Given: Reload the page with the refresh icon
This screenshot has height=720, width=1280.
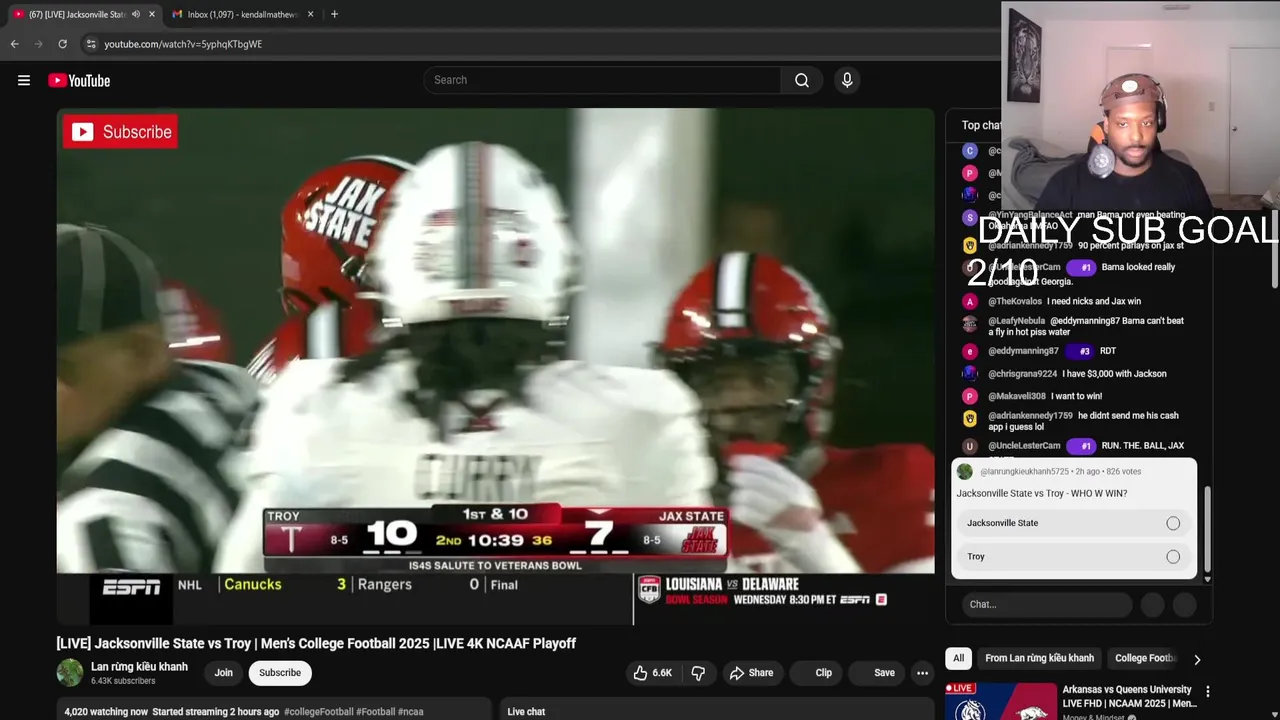Looking at the screenshot, I should tap(62, 44).
